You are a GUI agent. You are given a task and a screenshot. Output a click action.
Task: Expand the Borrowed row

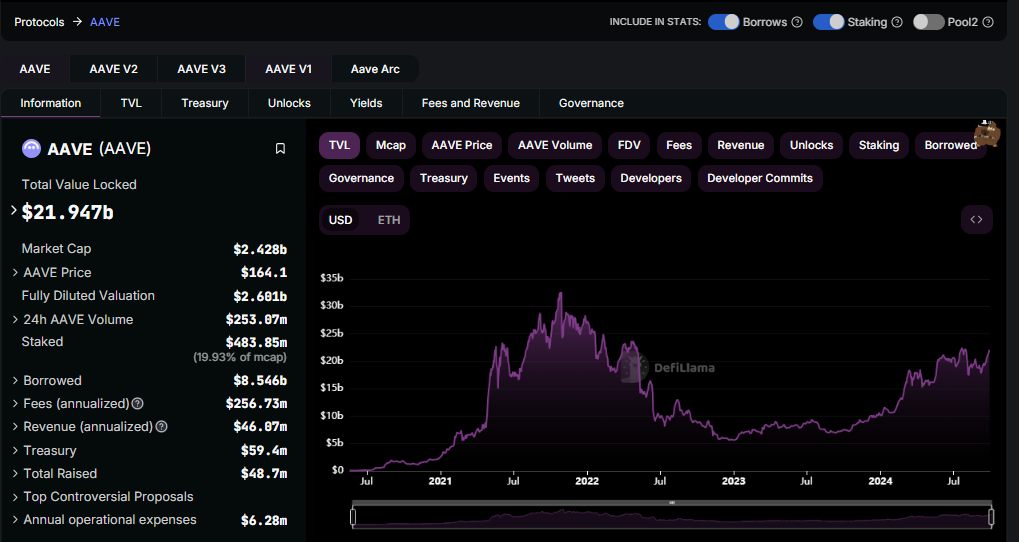tap(15, 381)
